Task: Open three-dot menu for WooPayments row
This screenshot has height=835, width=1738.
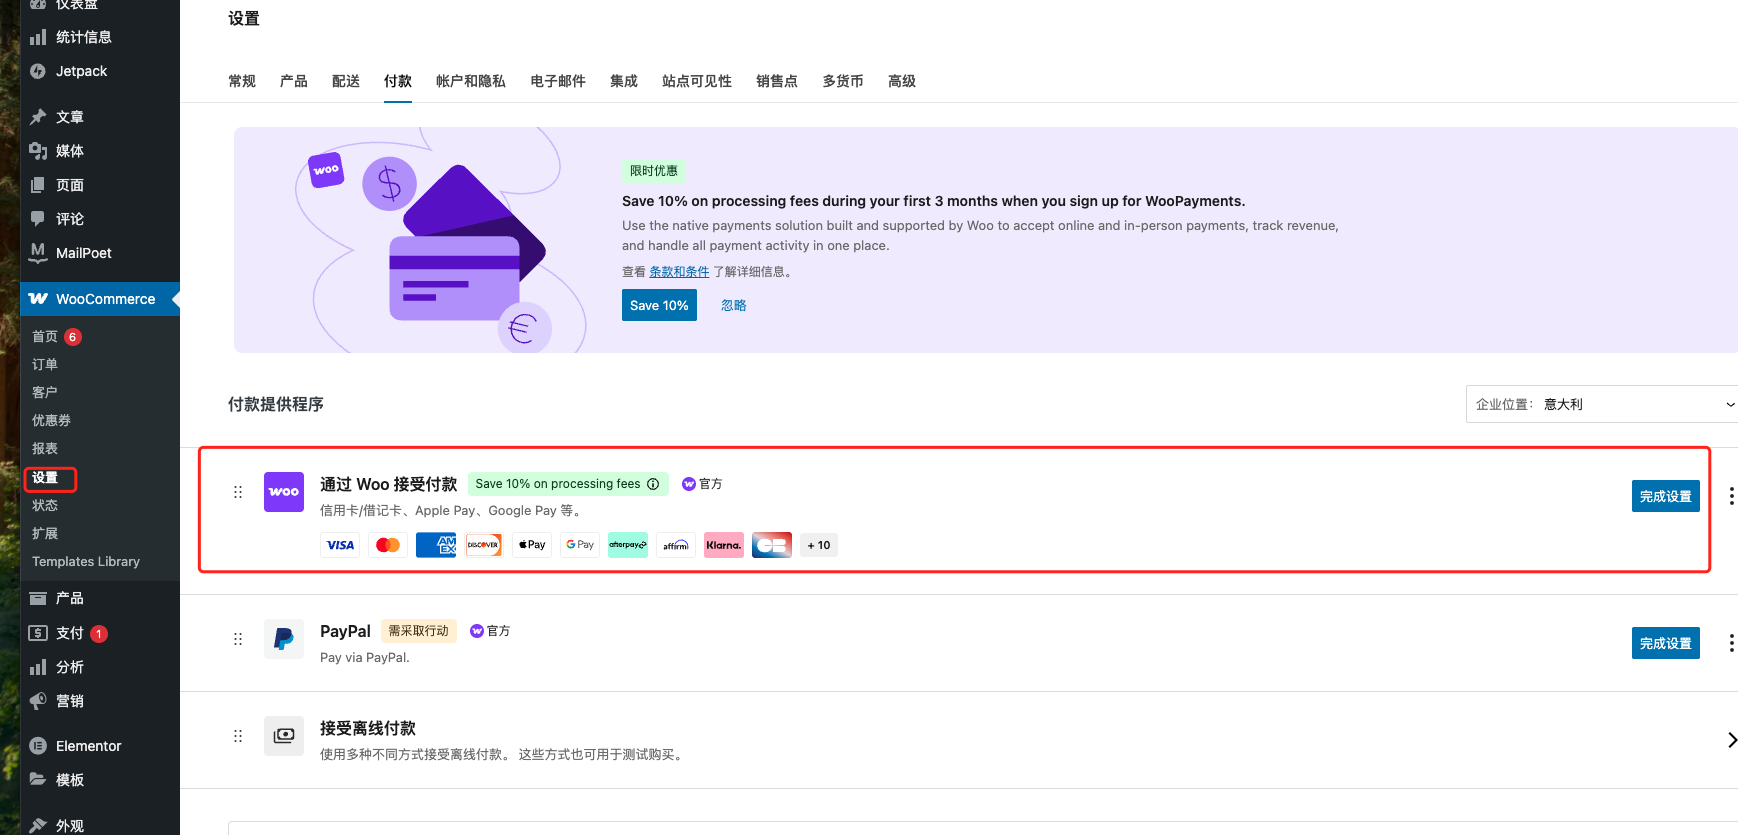Action: [x=1731, y=496]
